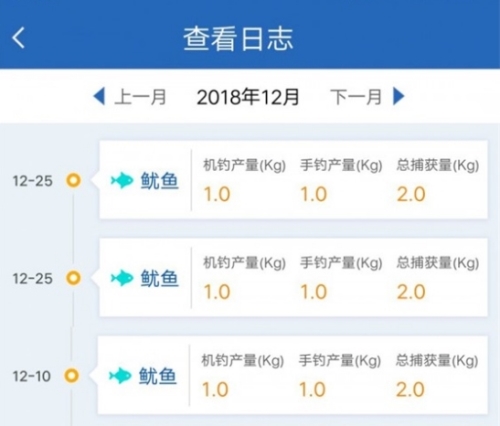500x426 pixels.
Task: Select the first 12-25 timeline circle marker
Action: pos(73,180)
